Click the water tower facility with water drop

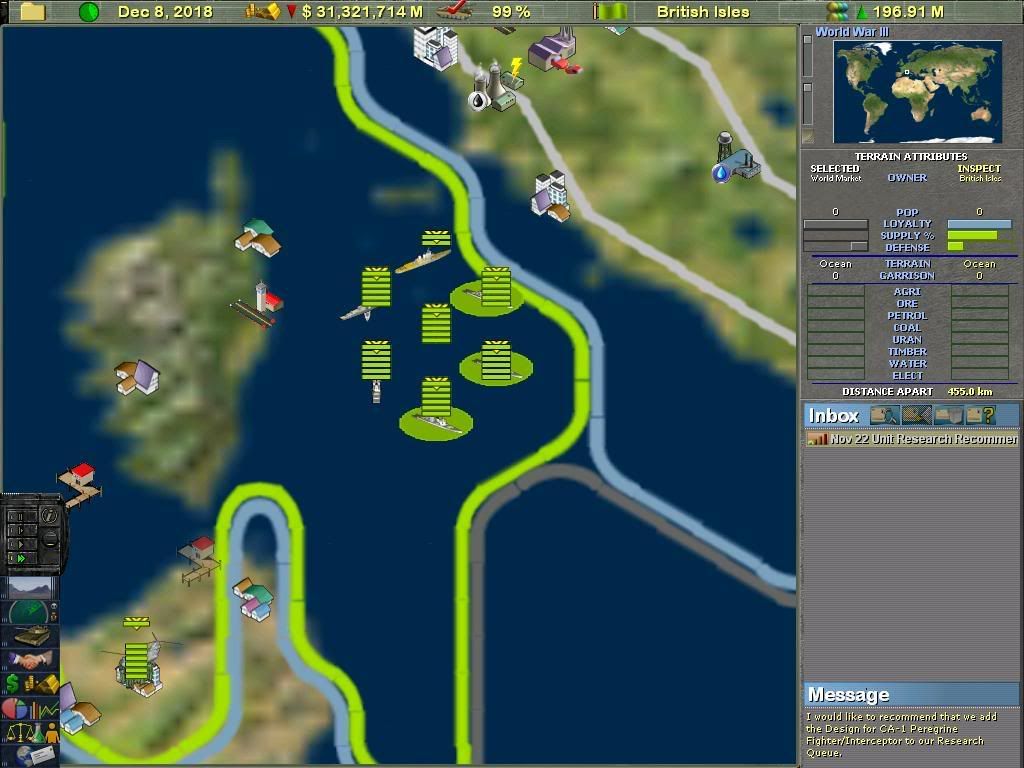tap(735, 157)
